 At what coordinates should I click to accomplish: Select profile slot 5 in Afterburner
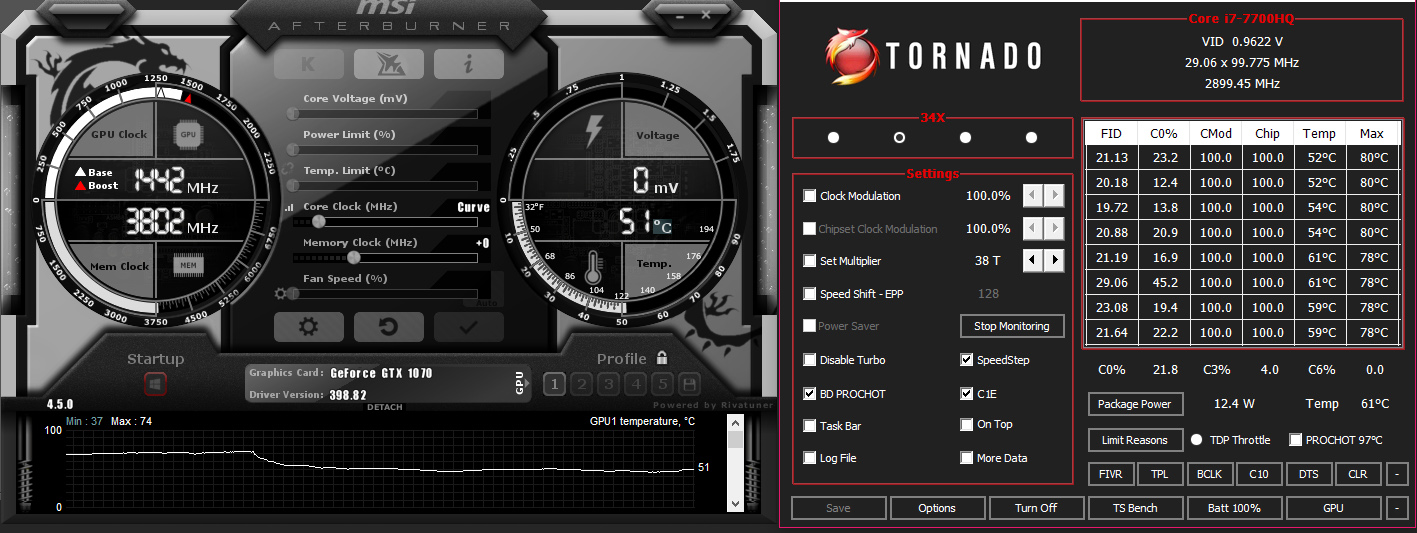point(661,384)
